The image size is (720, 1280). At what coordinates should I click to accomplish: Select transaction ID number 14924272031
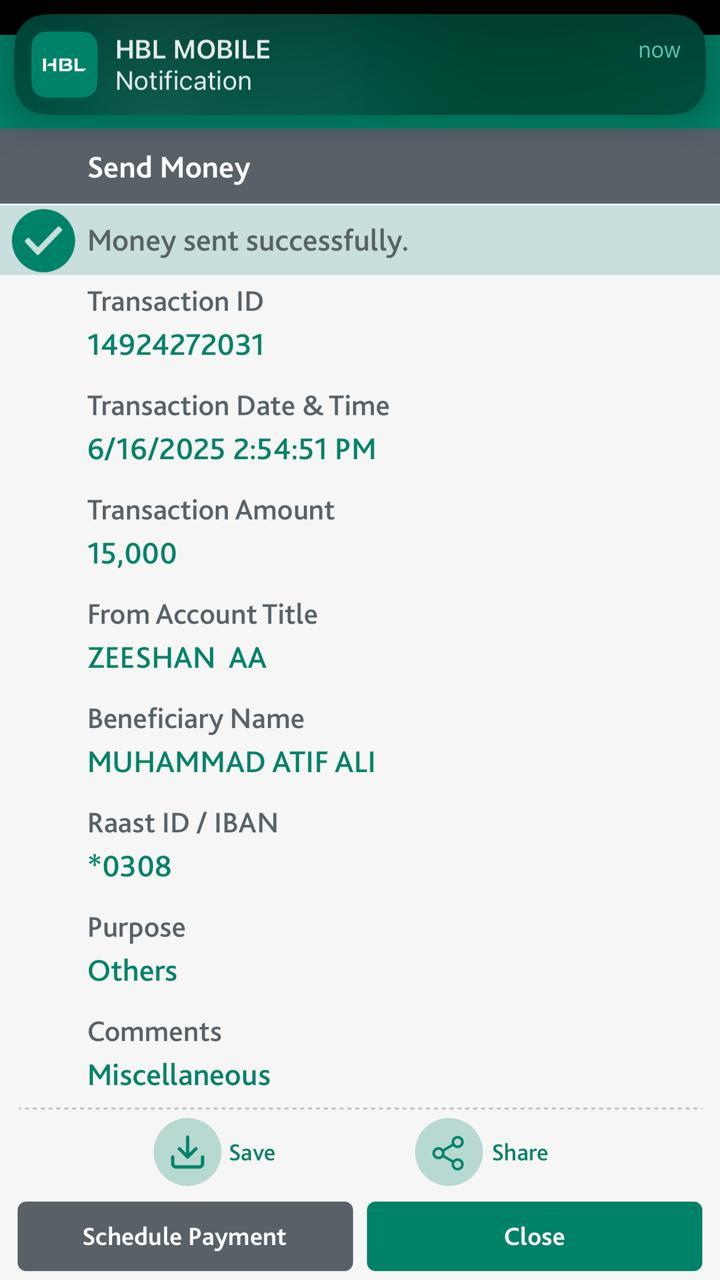click(x=176, y=345)
